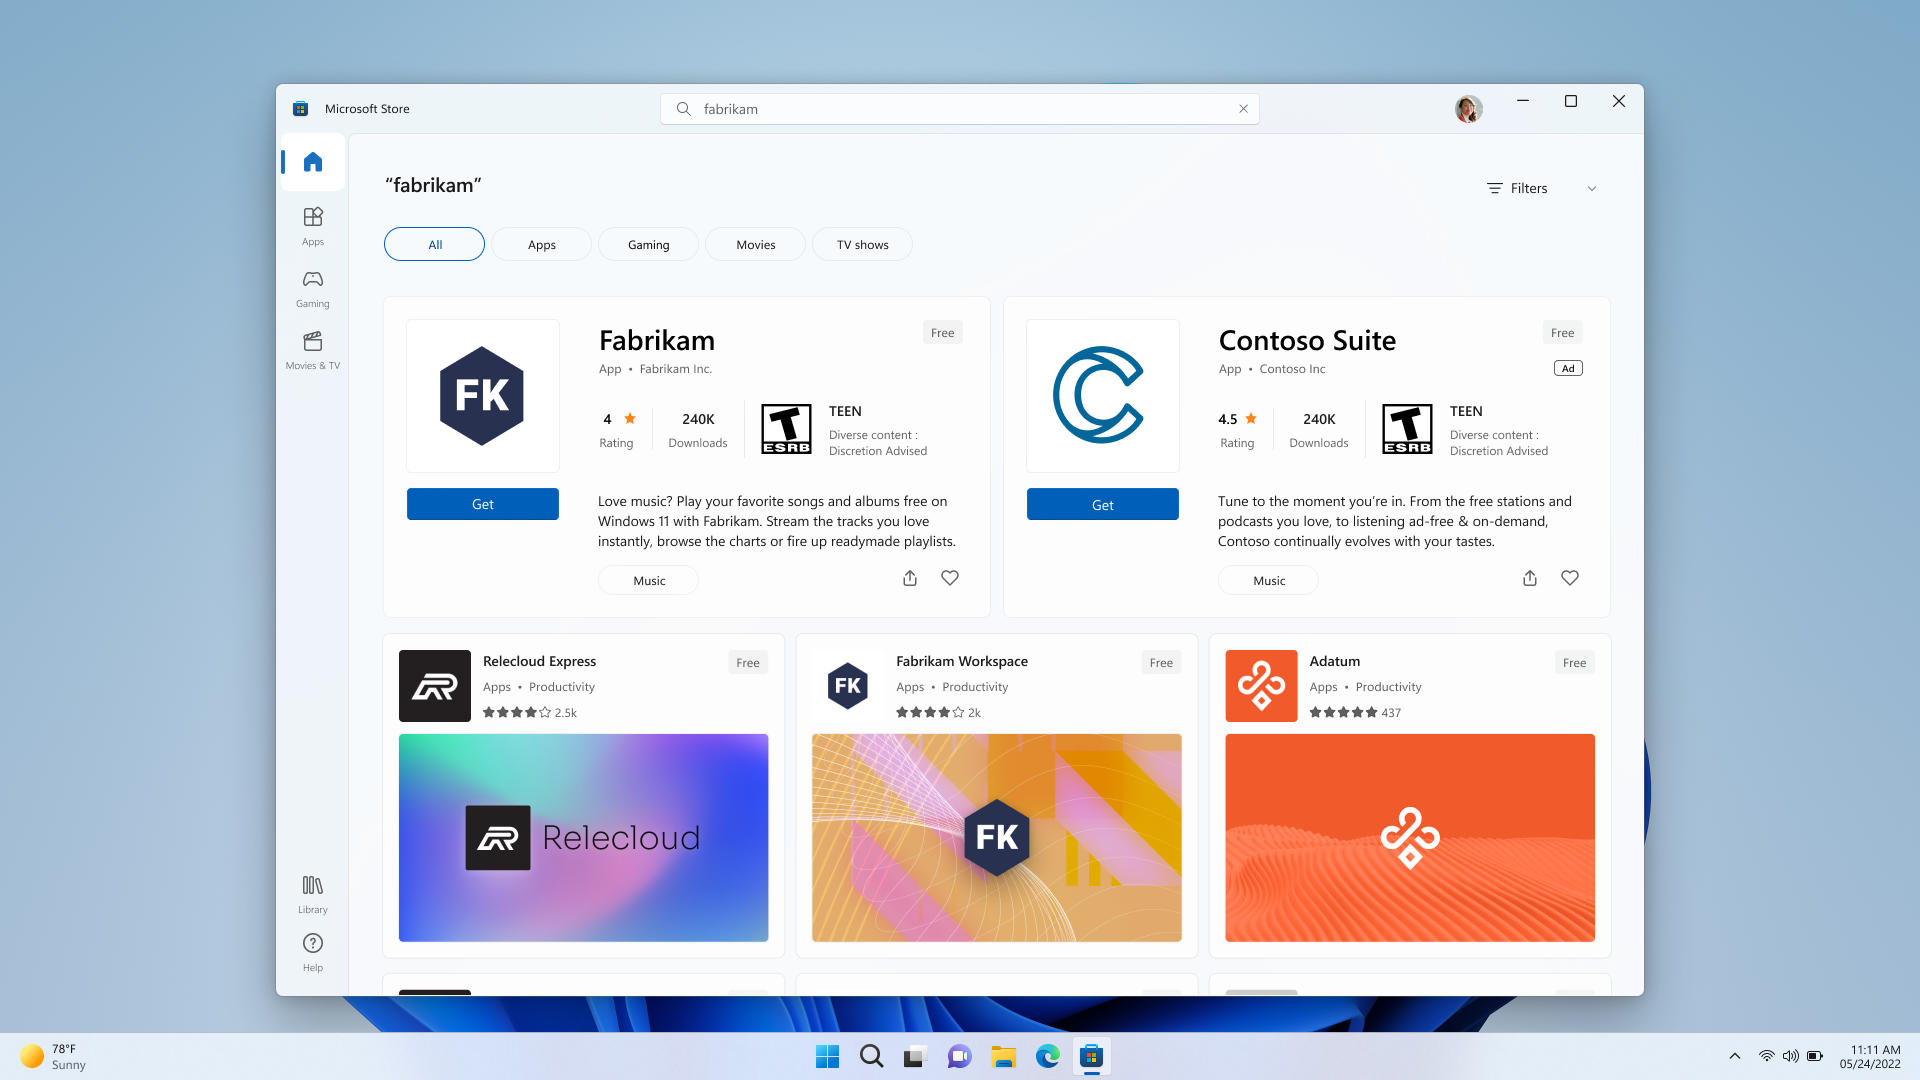Select the Apps filter tab
1920x1080 pixels.
tap(542, 244)
